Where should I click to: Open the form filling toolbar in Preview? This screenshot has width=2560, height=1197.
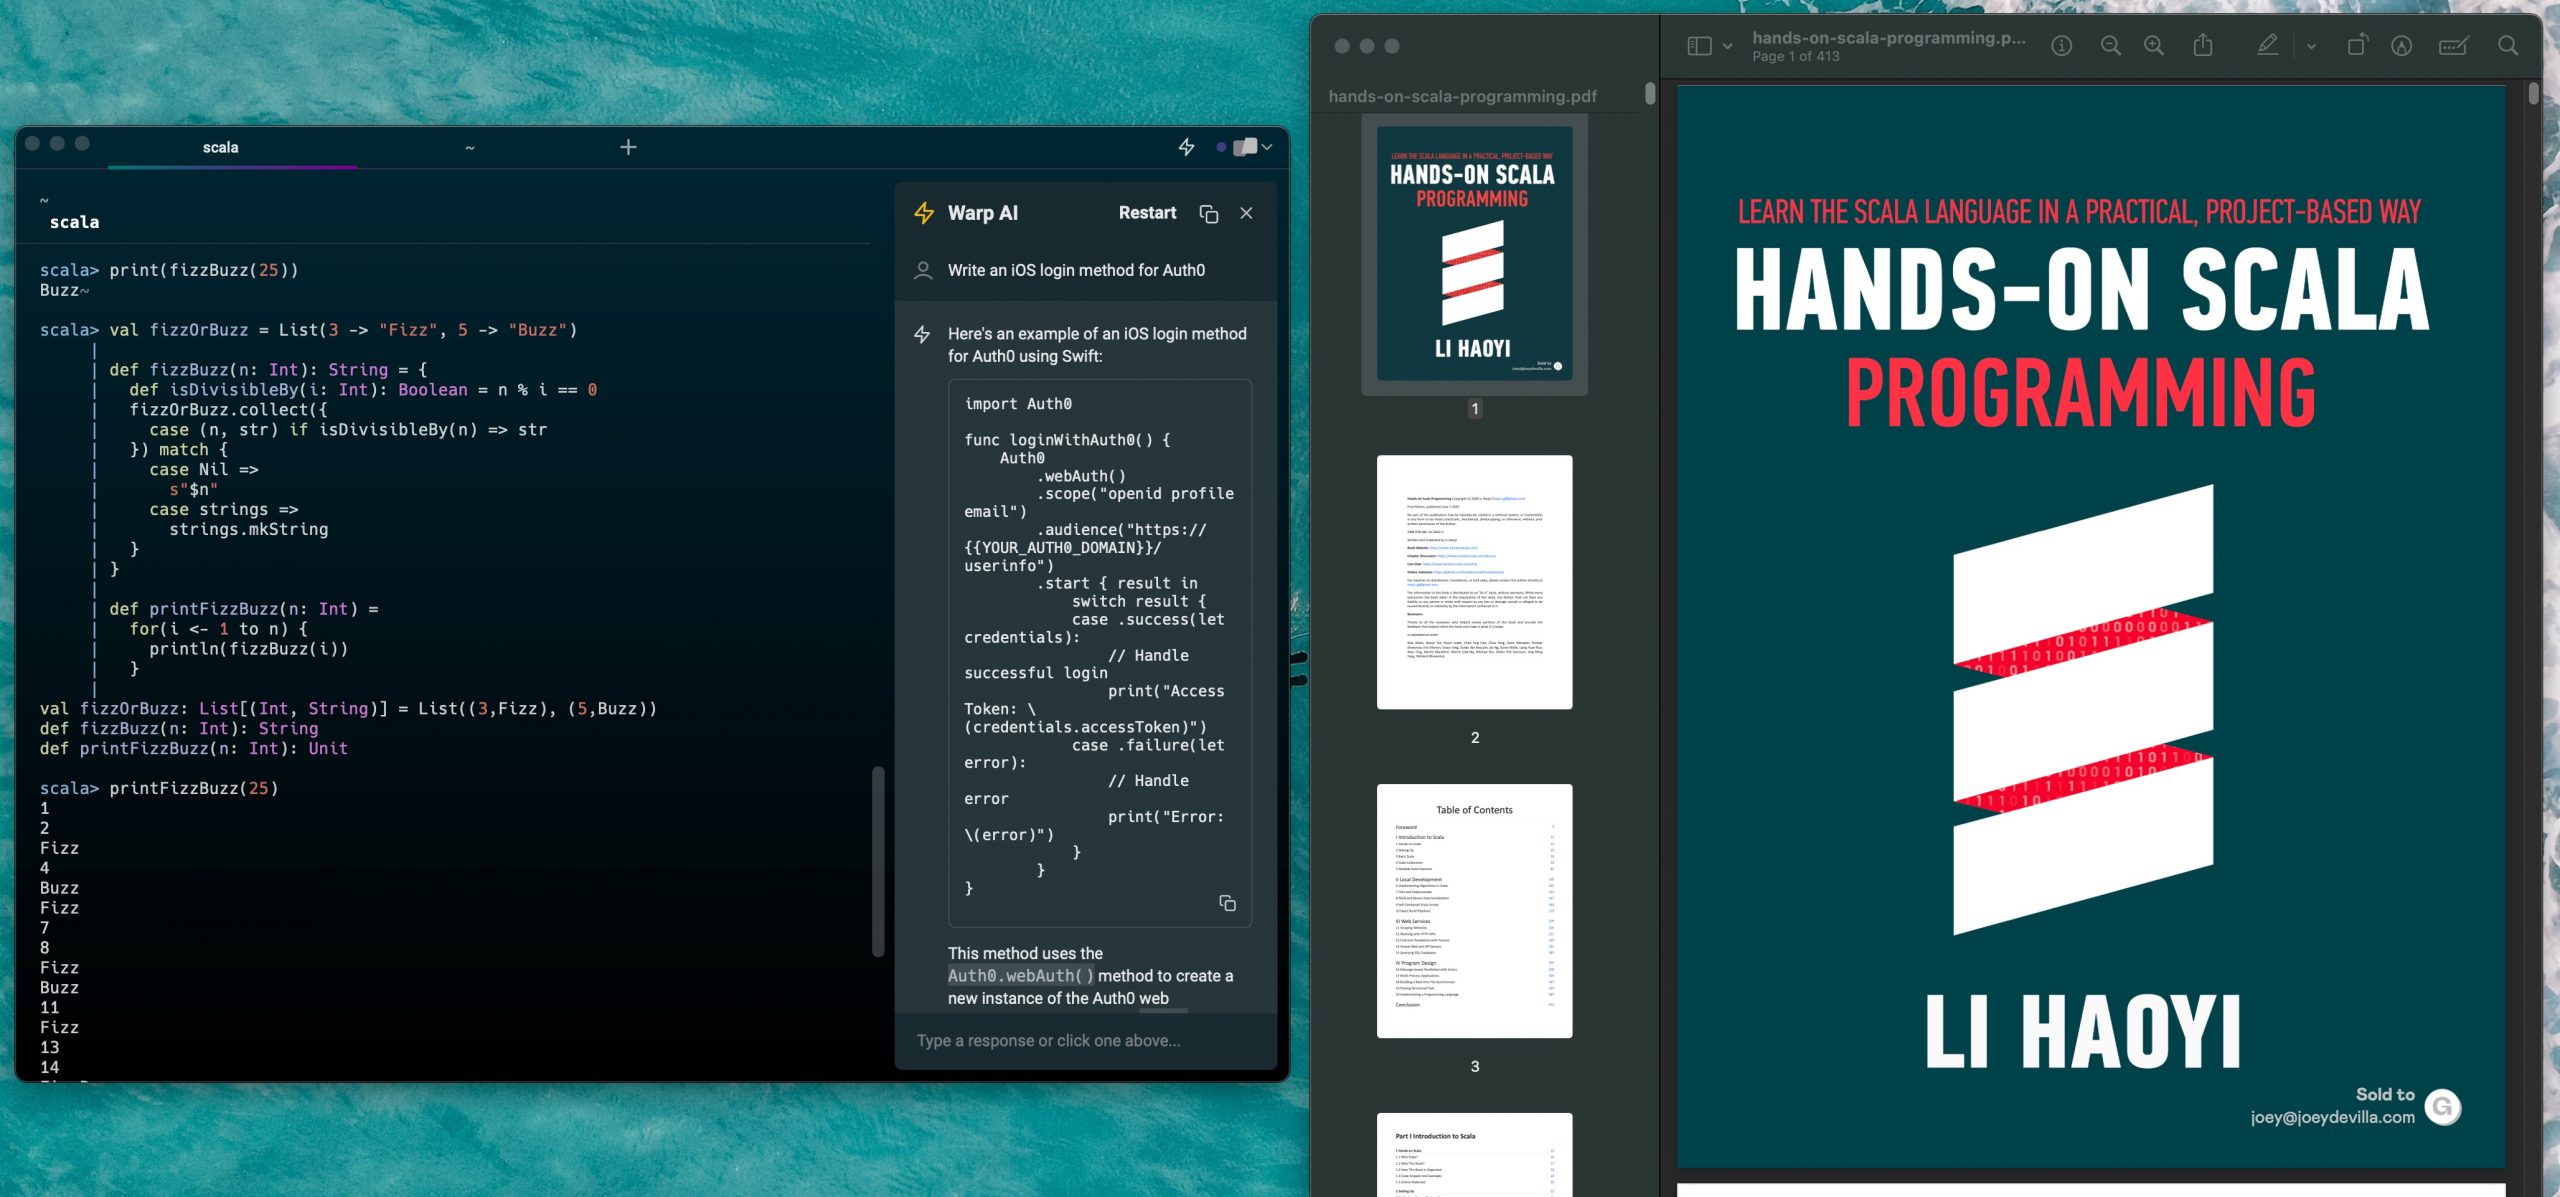[x=2453, y=46]
